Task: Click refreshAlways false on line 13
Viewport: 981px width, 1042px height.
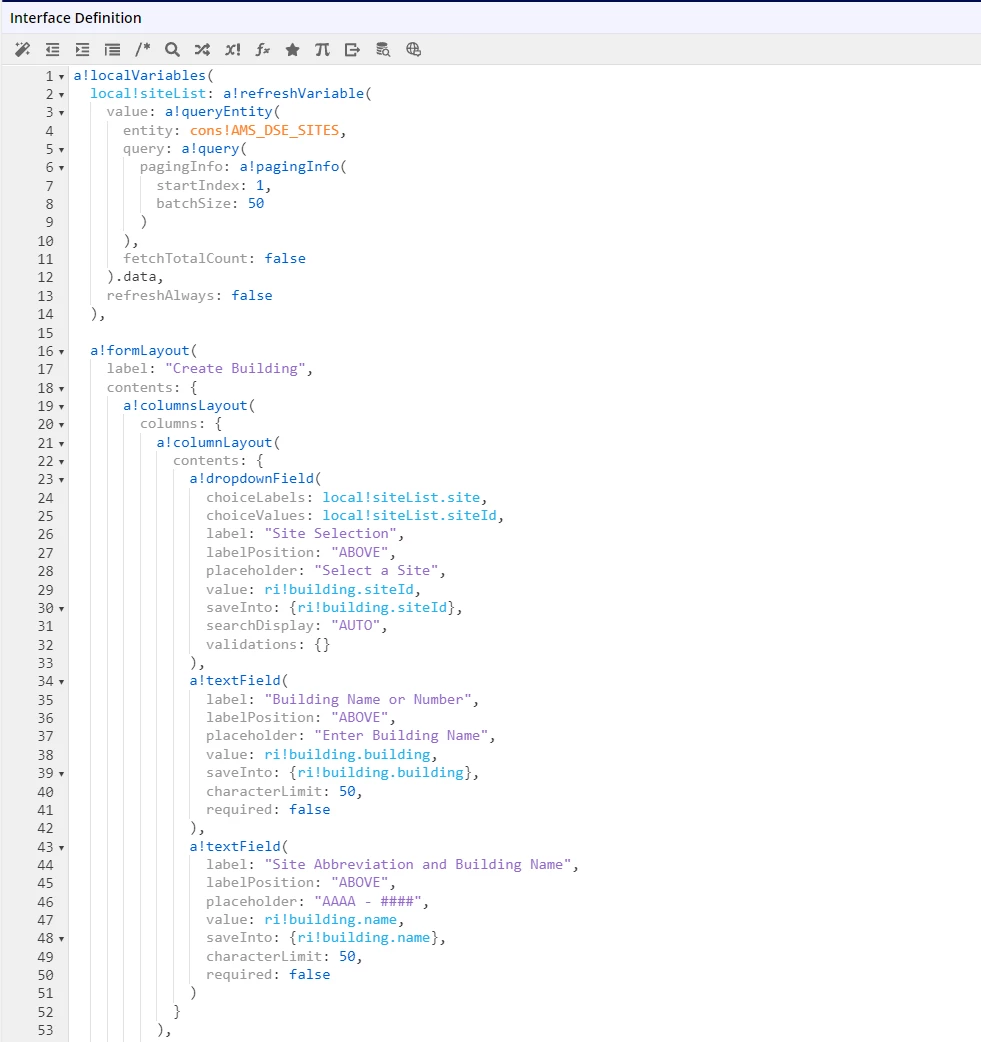Action: [x=252, y=296]
